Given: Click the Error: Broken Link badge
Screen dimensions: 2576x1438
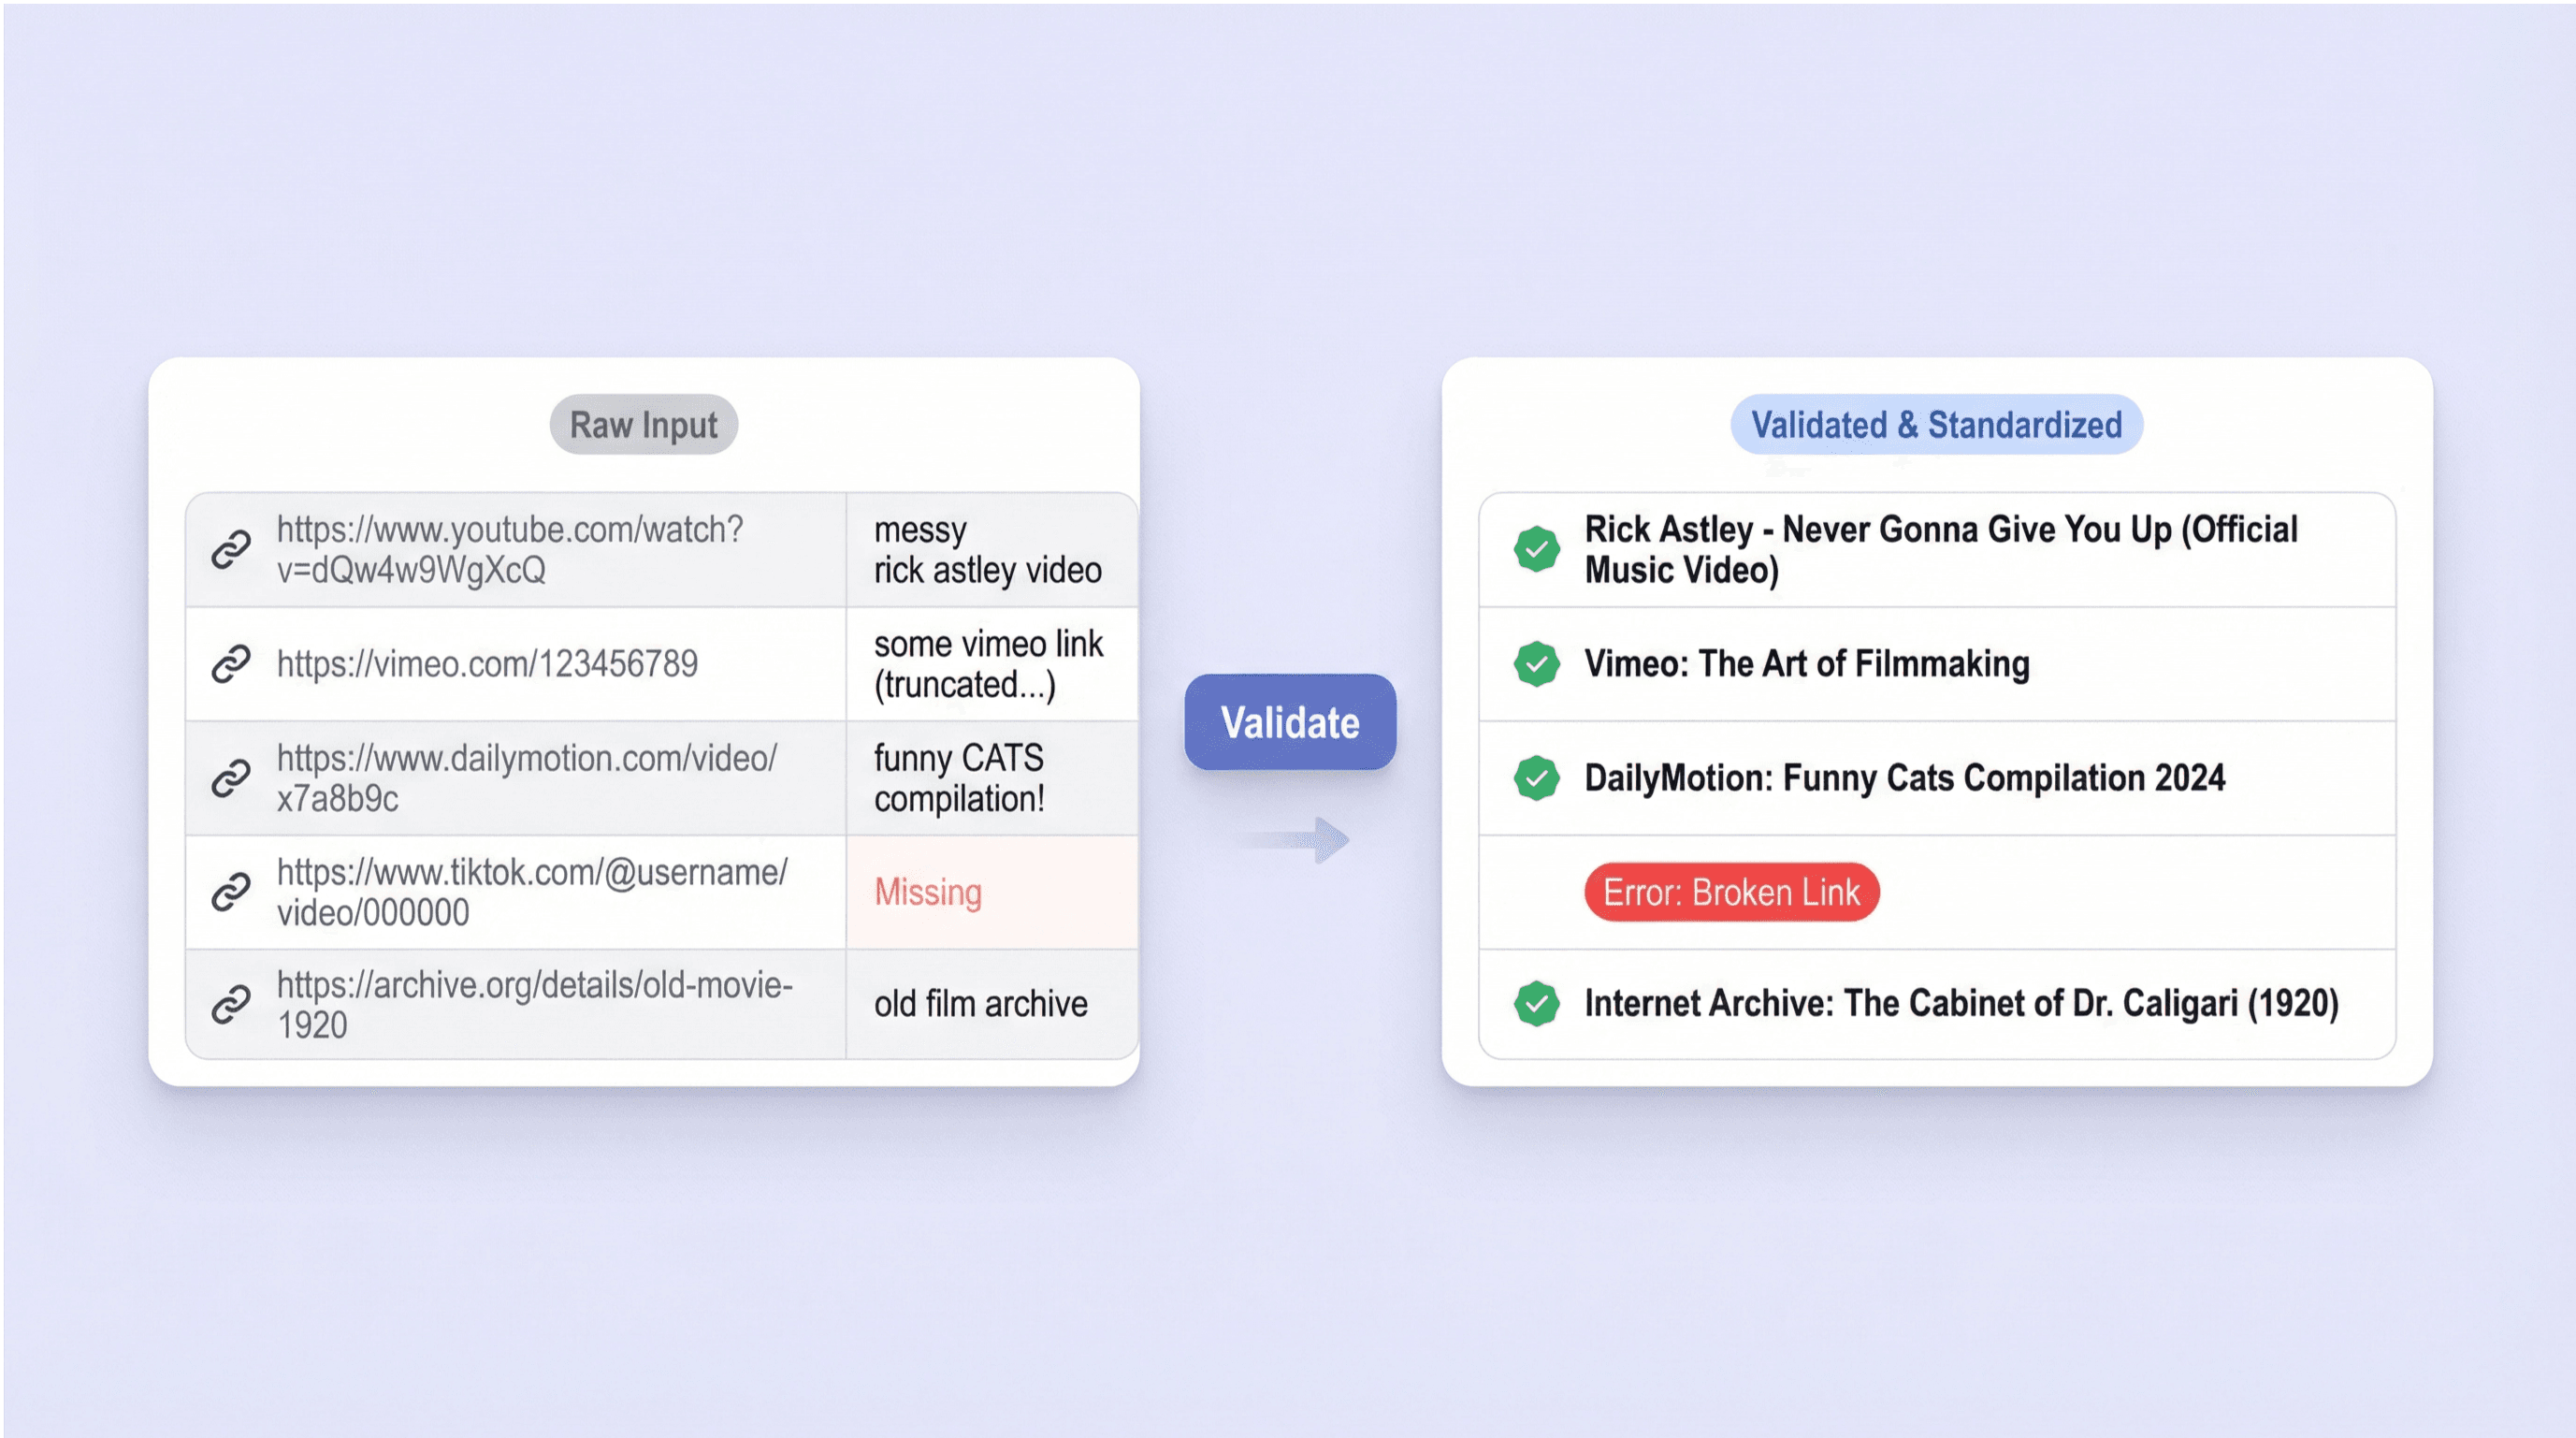Looking at the screenshot, I should (x=1731, y=892).
